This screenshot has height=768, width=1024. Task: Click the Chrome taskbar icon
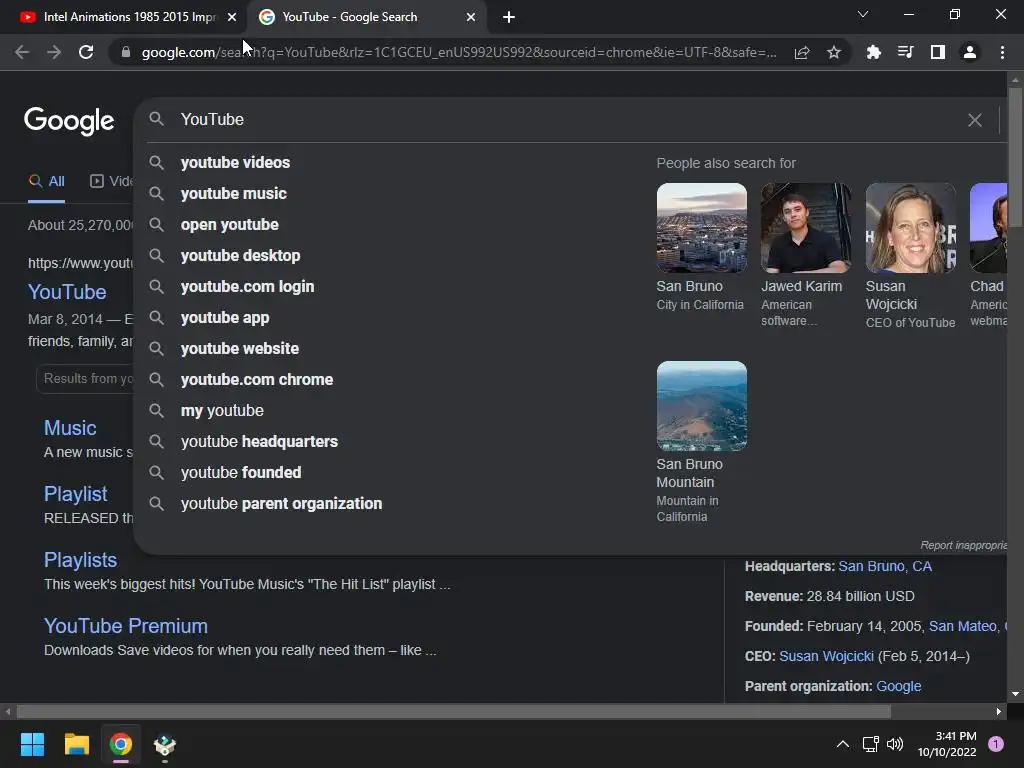[x=121, y=744]
